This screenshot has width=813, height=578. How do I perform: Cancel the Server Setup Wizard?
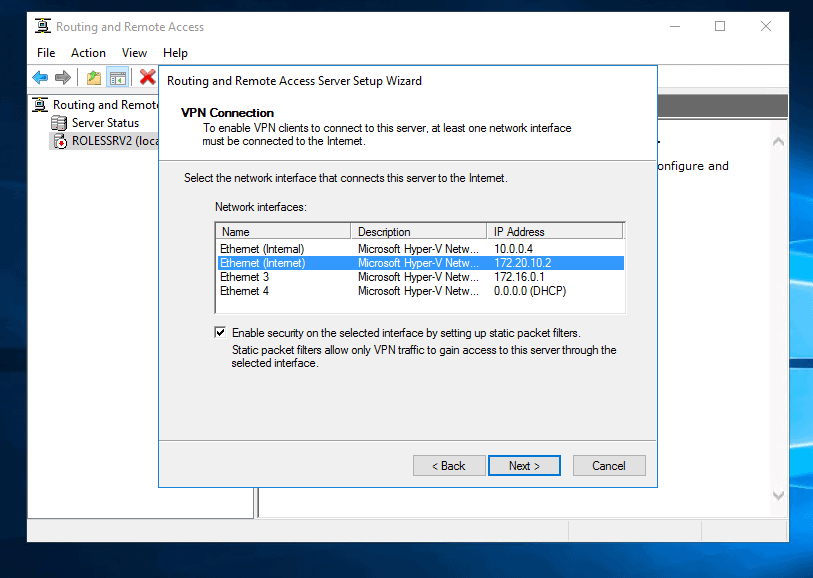click(x=608, y=466)
